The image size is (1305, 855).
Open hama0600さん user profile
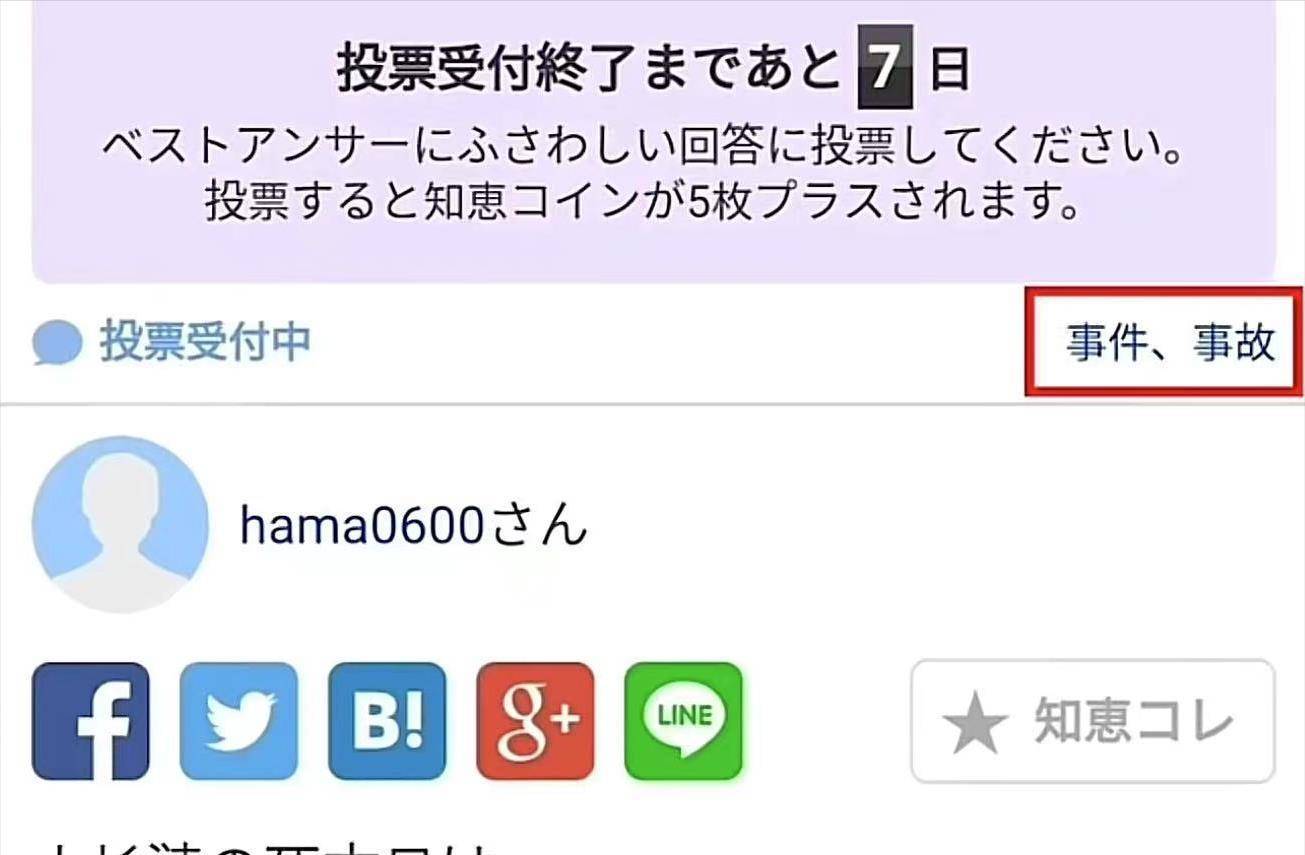tap(413, 523)
